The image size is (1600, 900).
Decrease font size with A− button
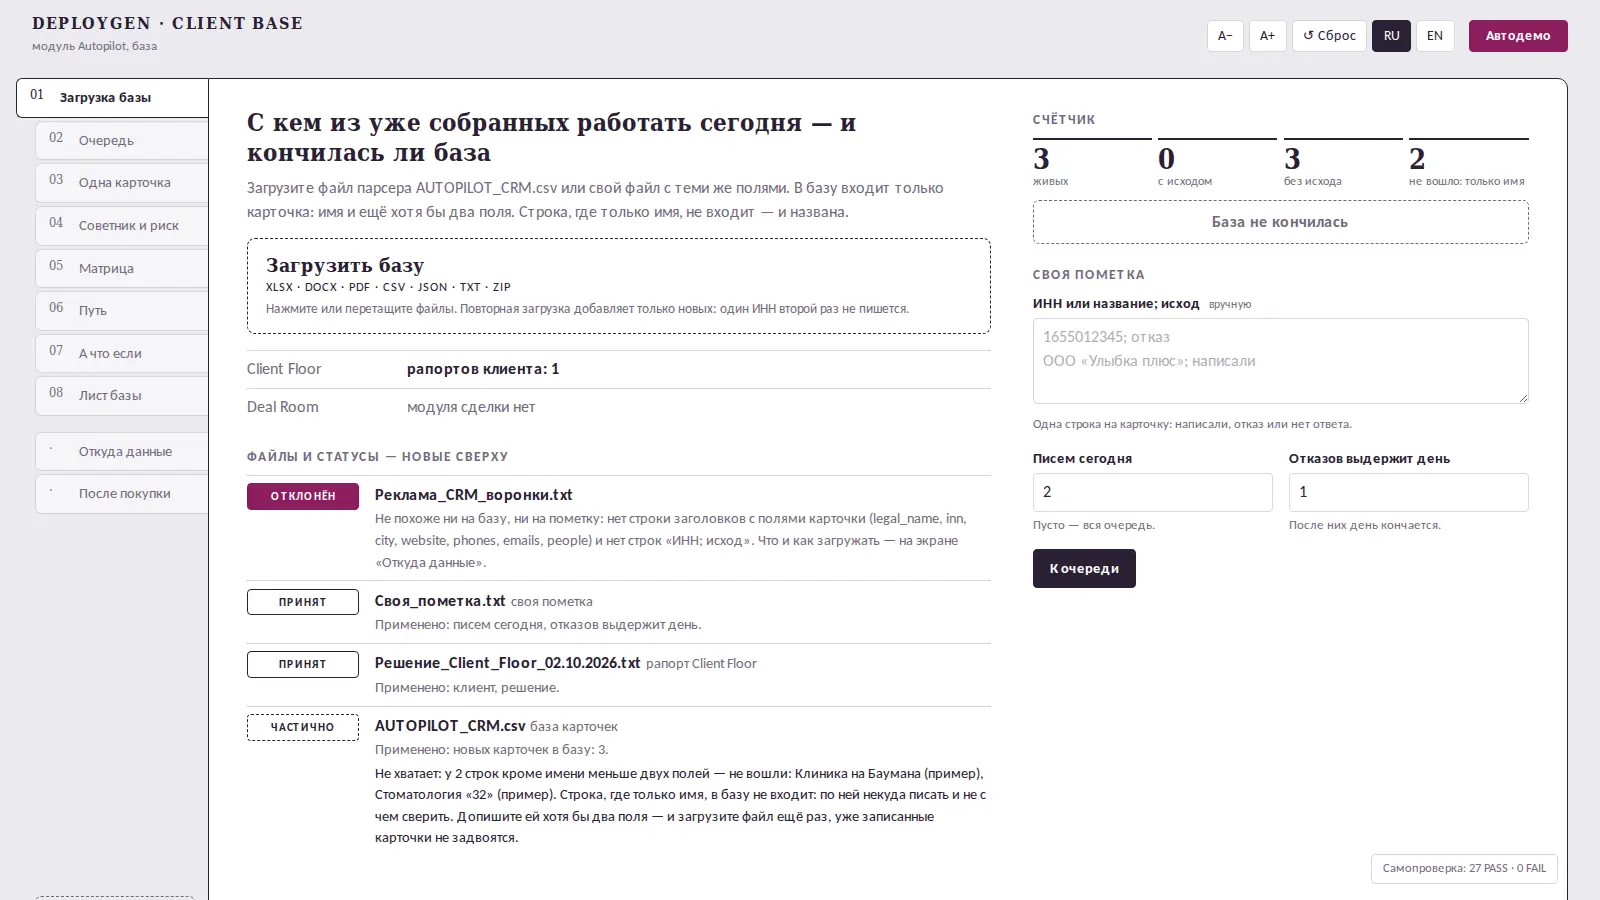point(1225,36)
